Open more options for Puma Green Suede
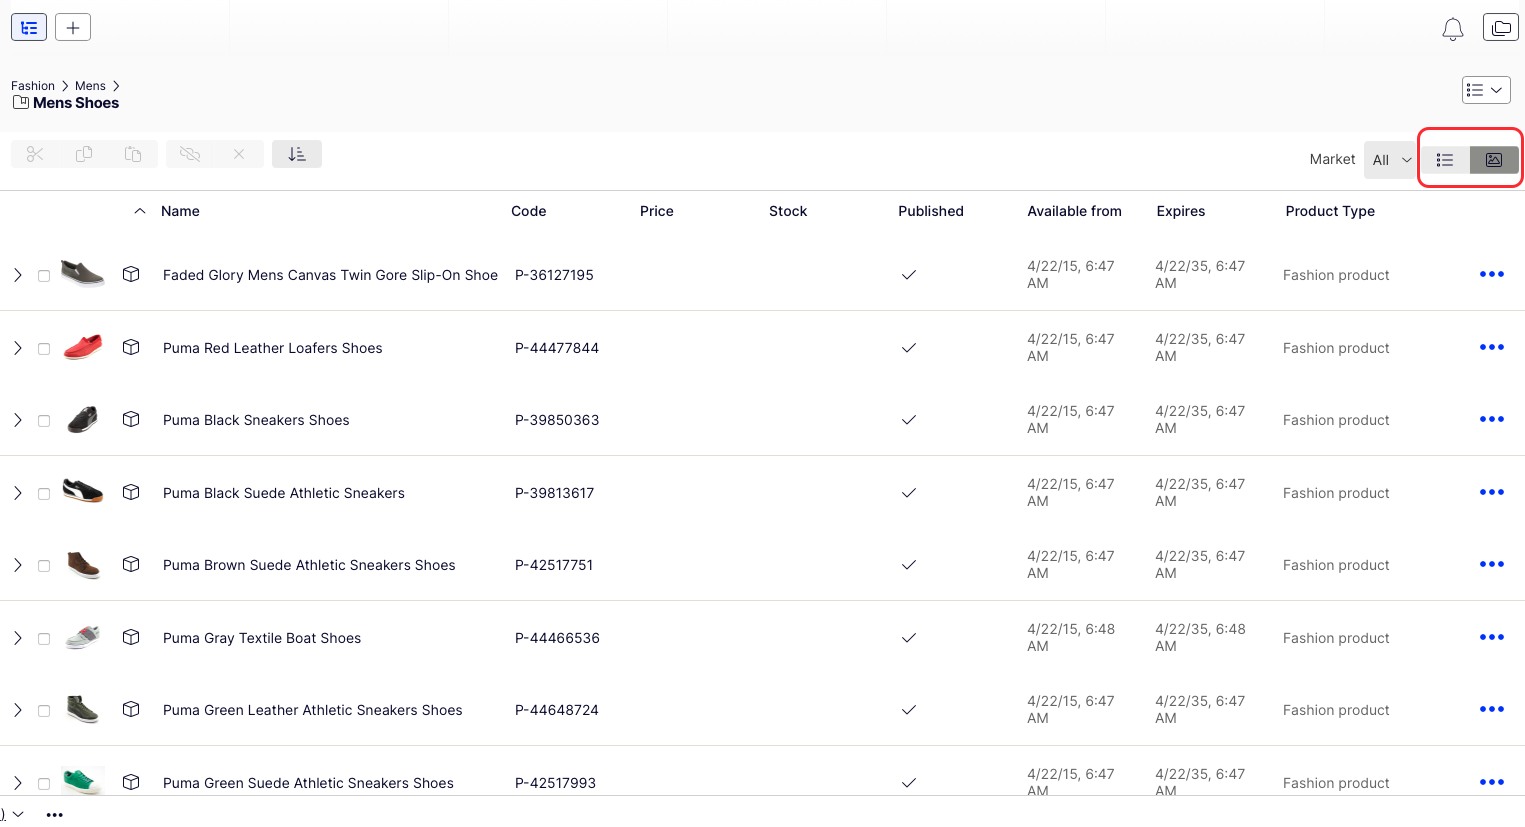The image size is (1525, 827). tap(1492, 782)
